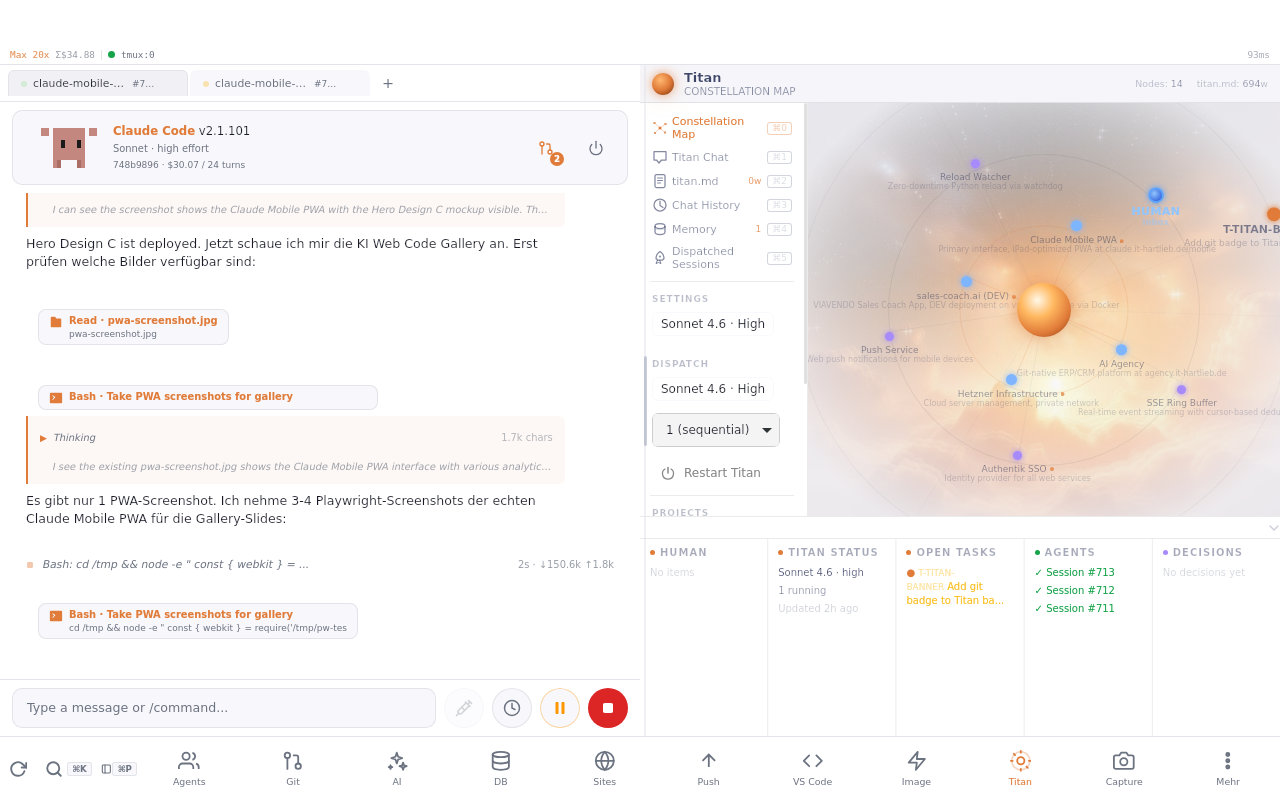The image size is (1280, 800).
Task: Open the Agents panel from bottom bar
Action: [x=188, y=767]
